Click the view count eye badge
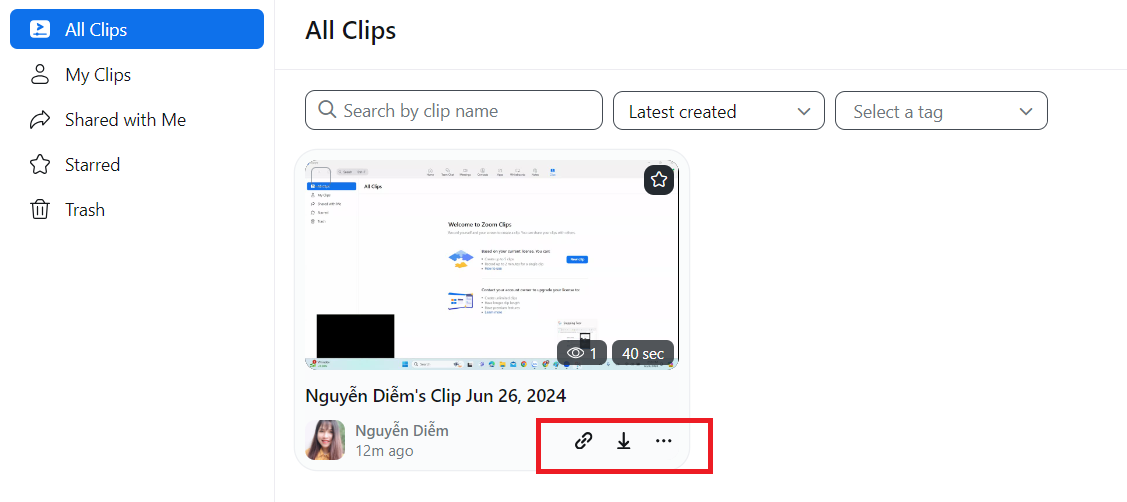Image resolution: width=1127 pixels, height=502 pixels. (x=581, y=353)
